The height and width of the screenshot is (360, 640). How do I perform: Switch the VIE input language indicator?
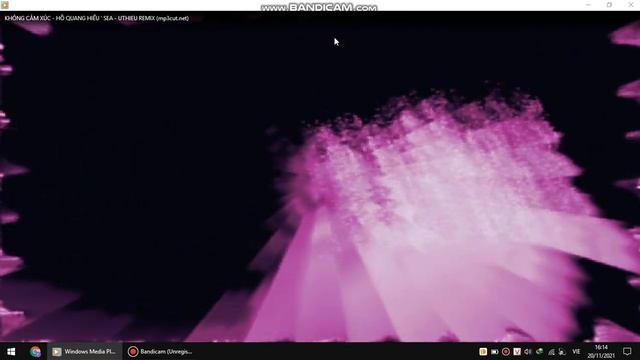[x=576, y=351]
